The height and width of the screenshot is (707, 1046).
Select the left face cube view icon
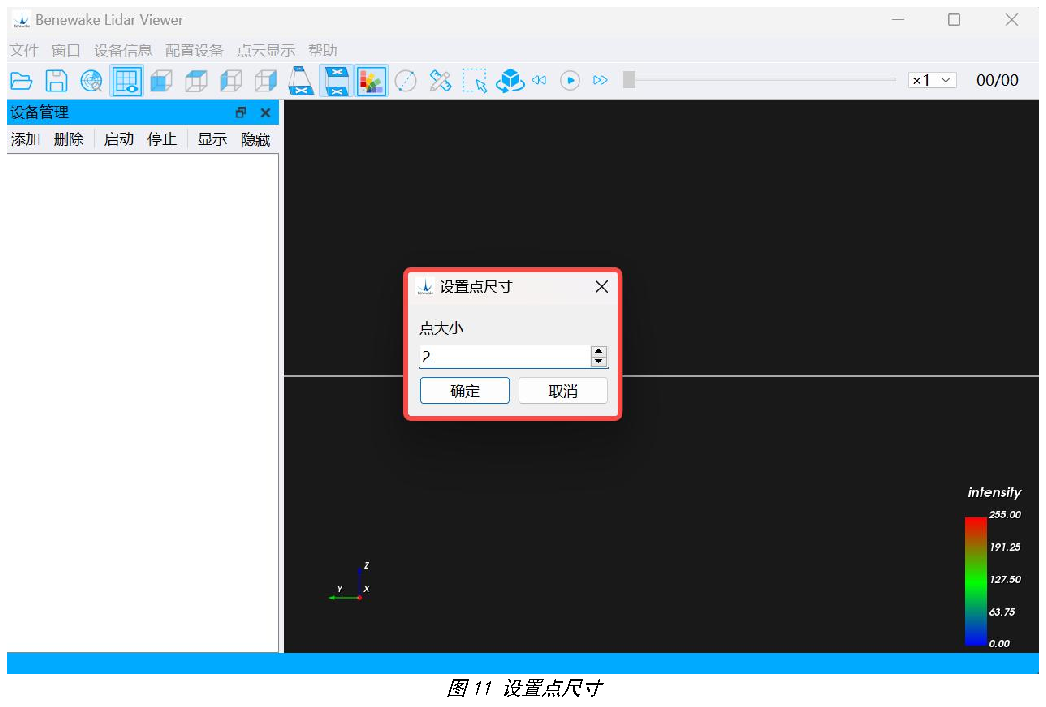[x=231, y=81]
